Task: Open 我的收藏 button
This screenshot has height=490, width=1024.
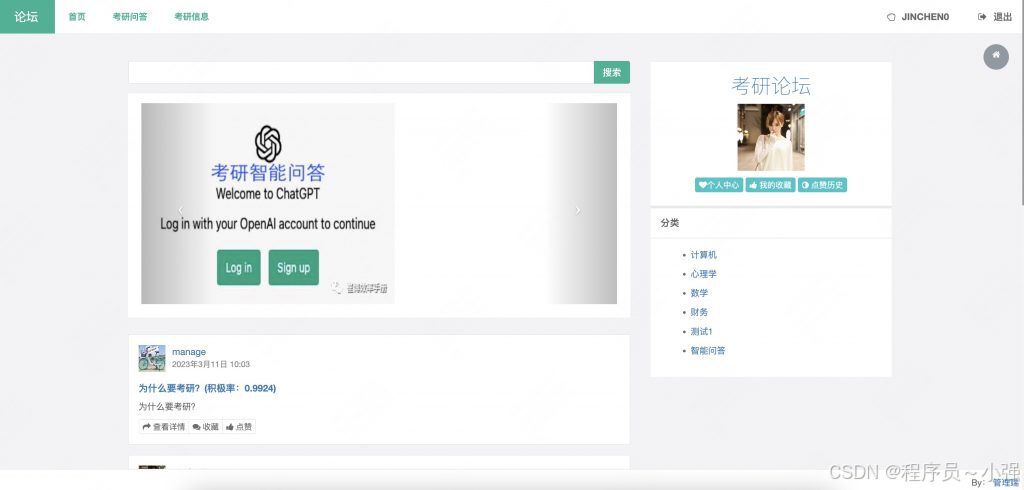Action: (x=771, y=185)
